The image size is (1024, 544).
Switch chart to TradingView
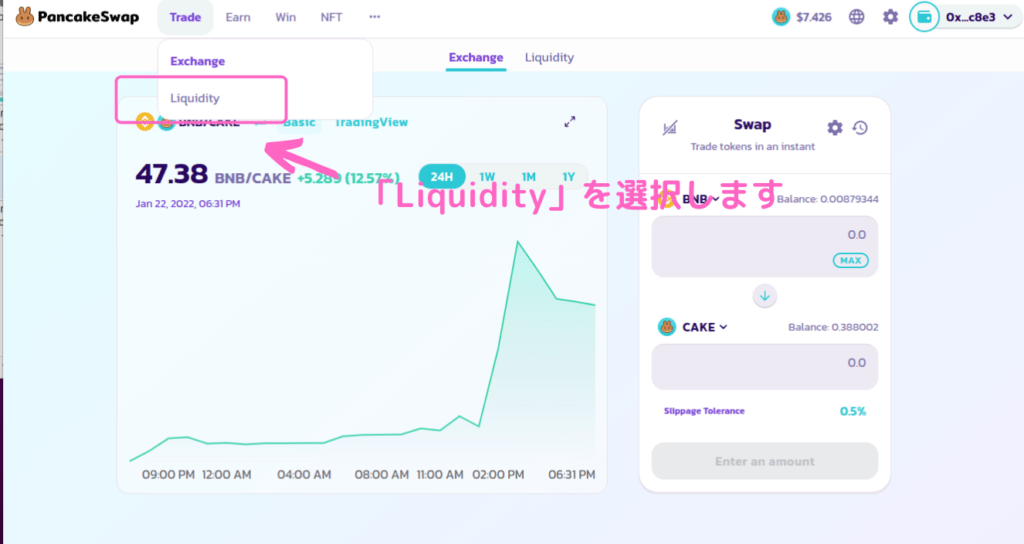[371, 122]
